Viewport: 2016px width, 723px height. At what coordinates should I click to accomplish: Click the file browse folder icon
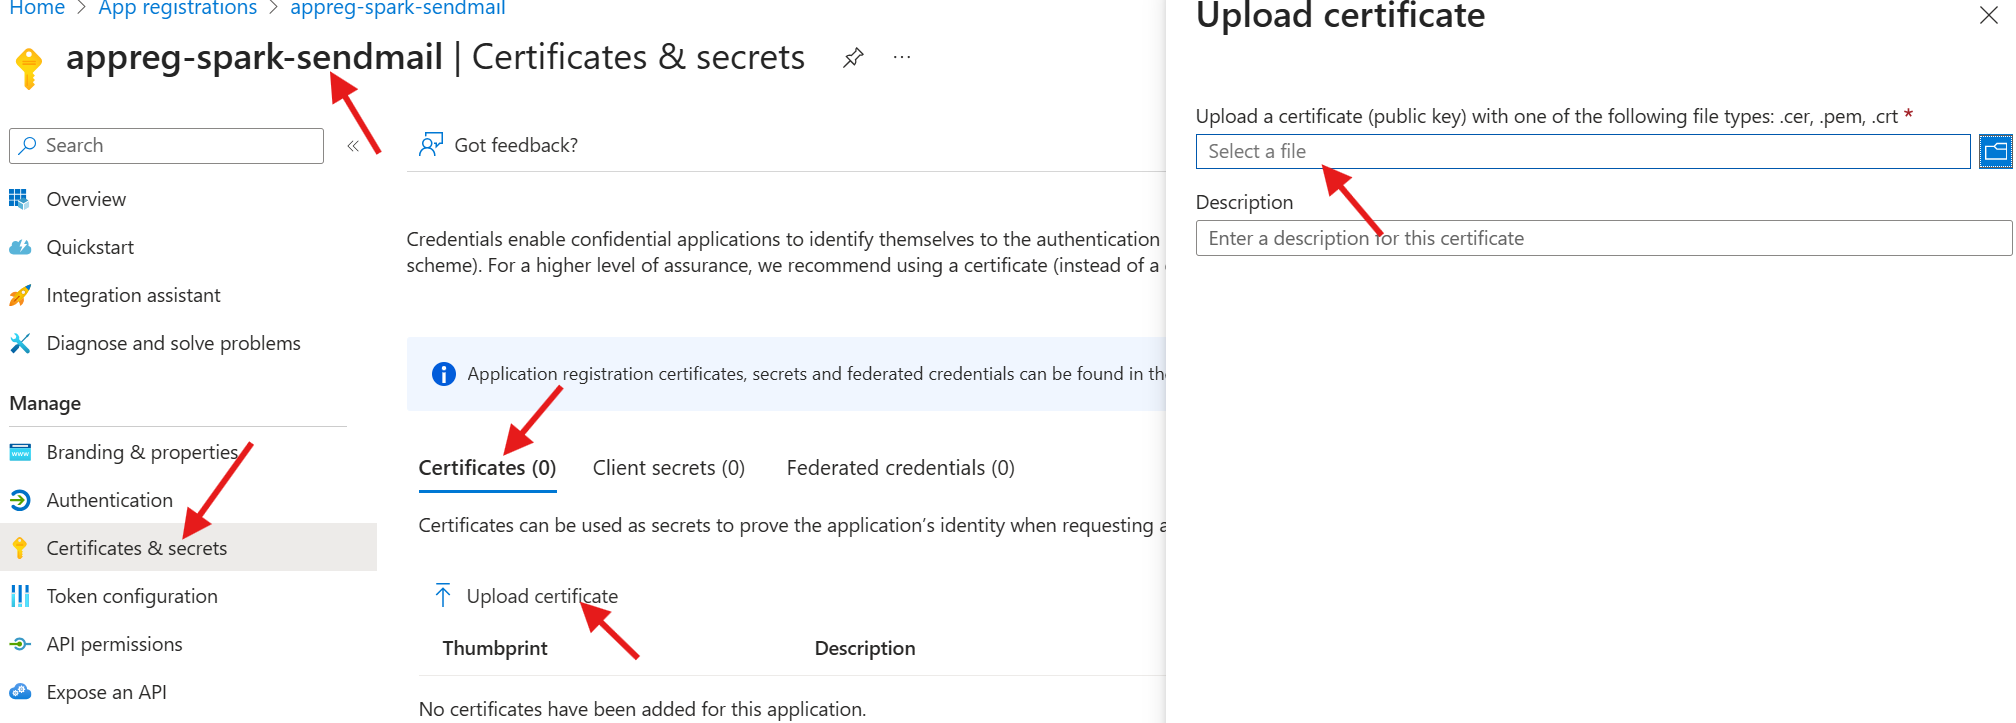[x=1995, y=152]
